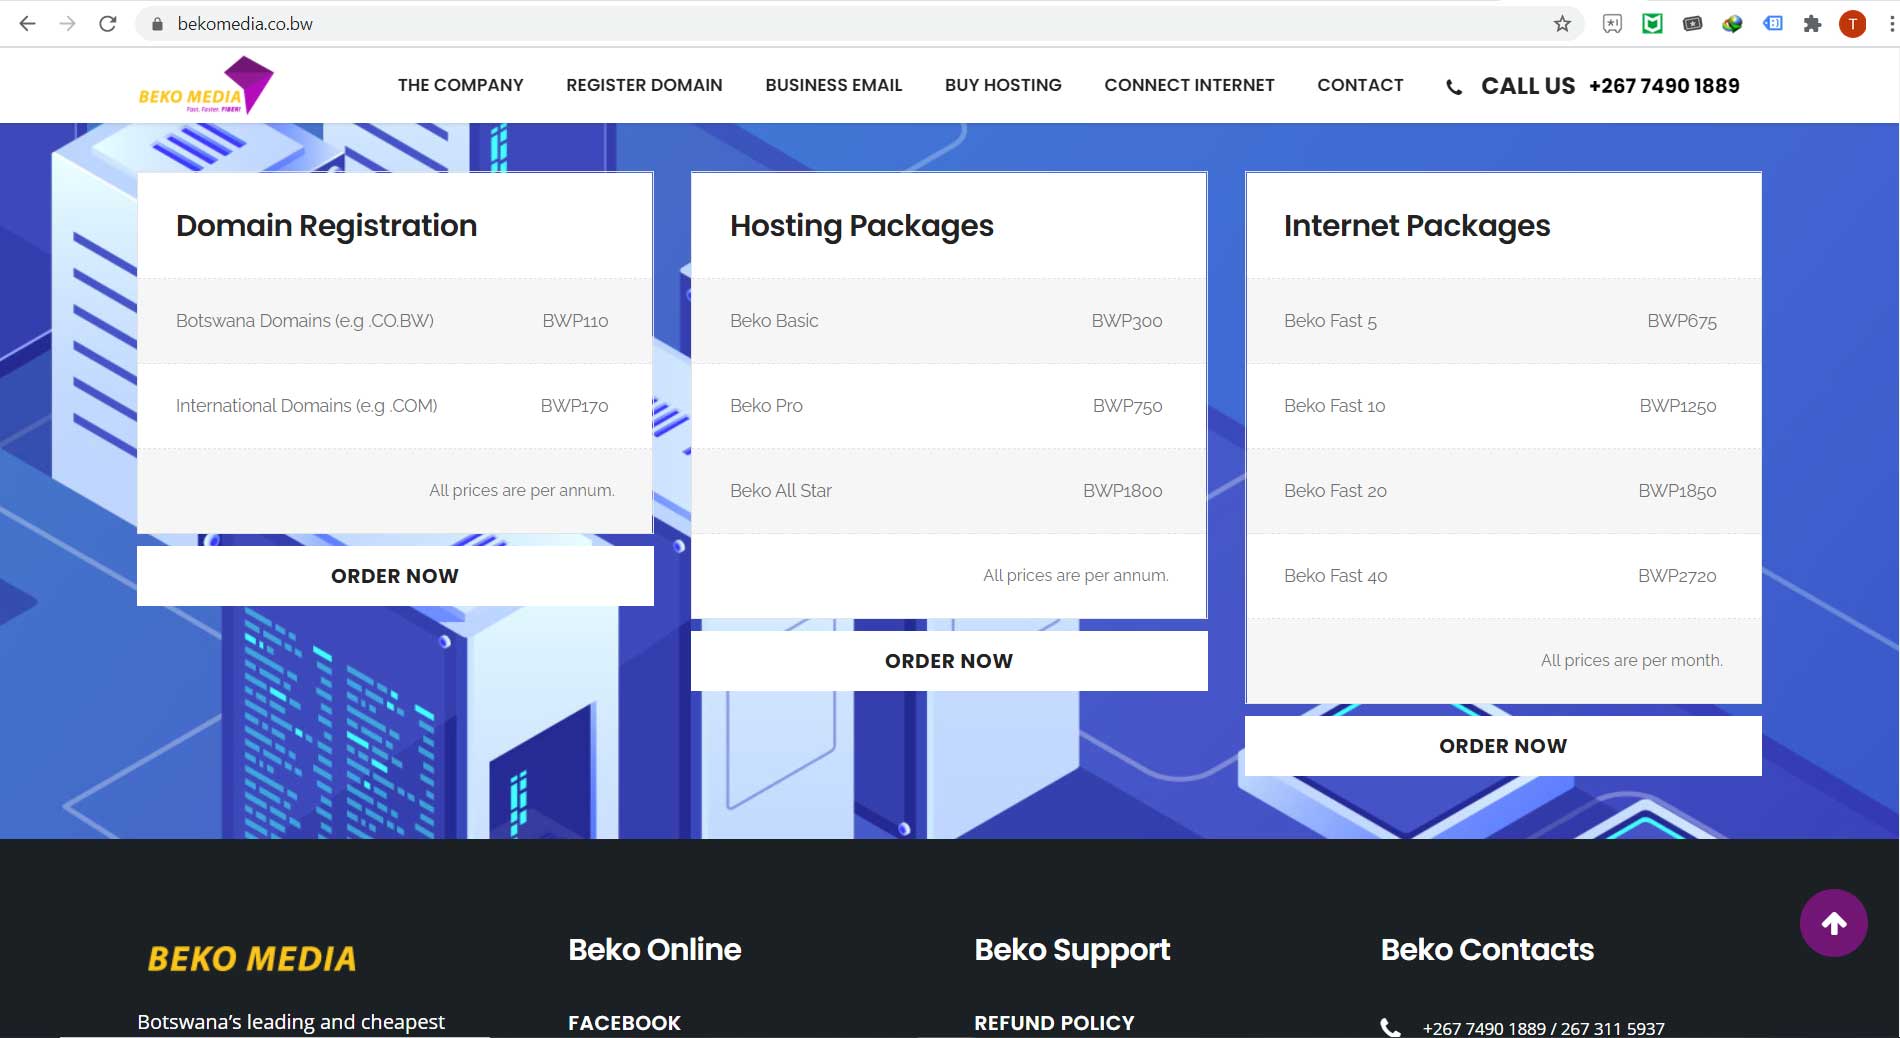Viewport: 1900px width, 1038px height.
Task: Click the browser forward arrow
Action: coord(67,23)
